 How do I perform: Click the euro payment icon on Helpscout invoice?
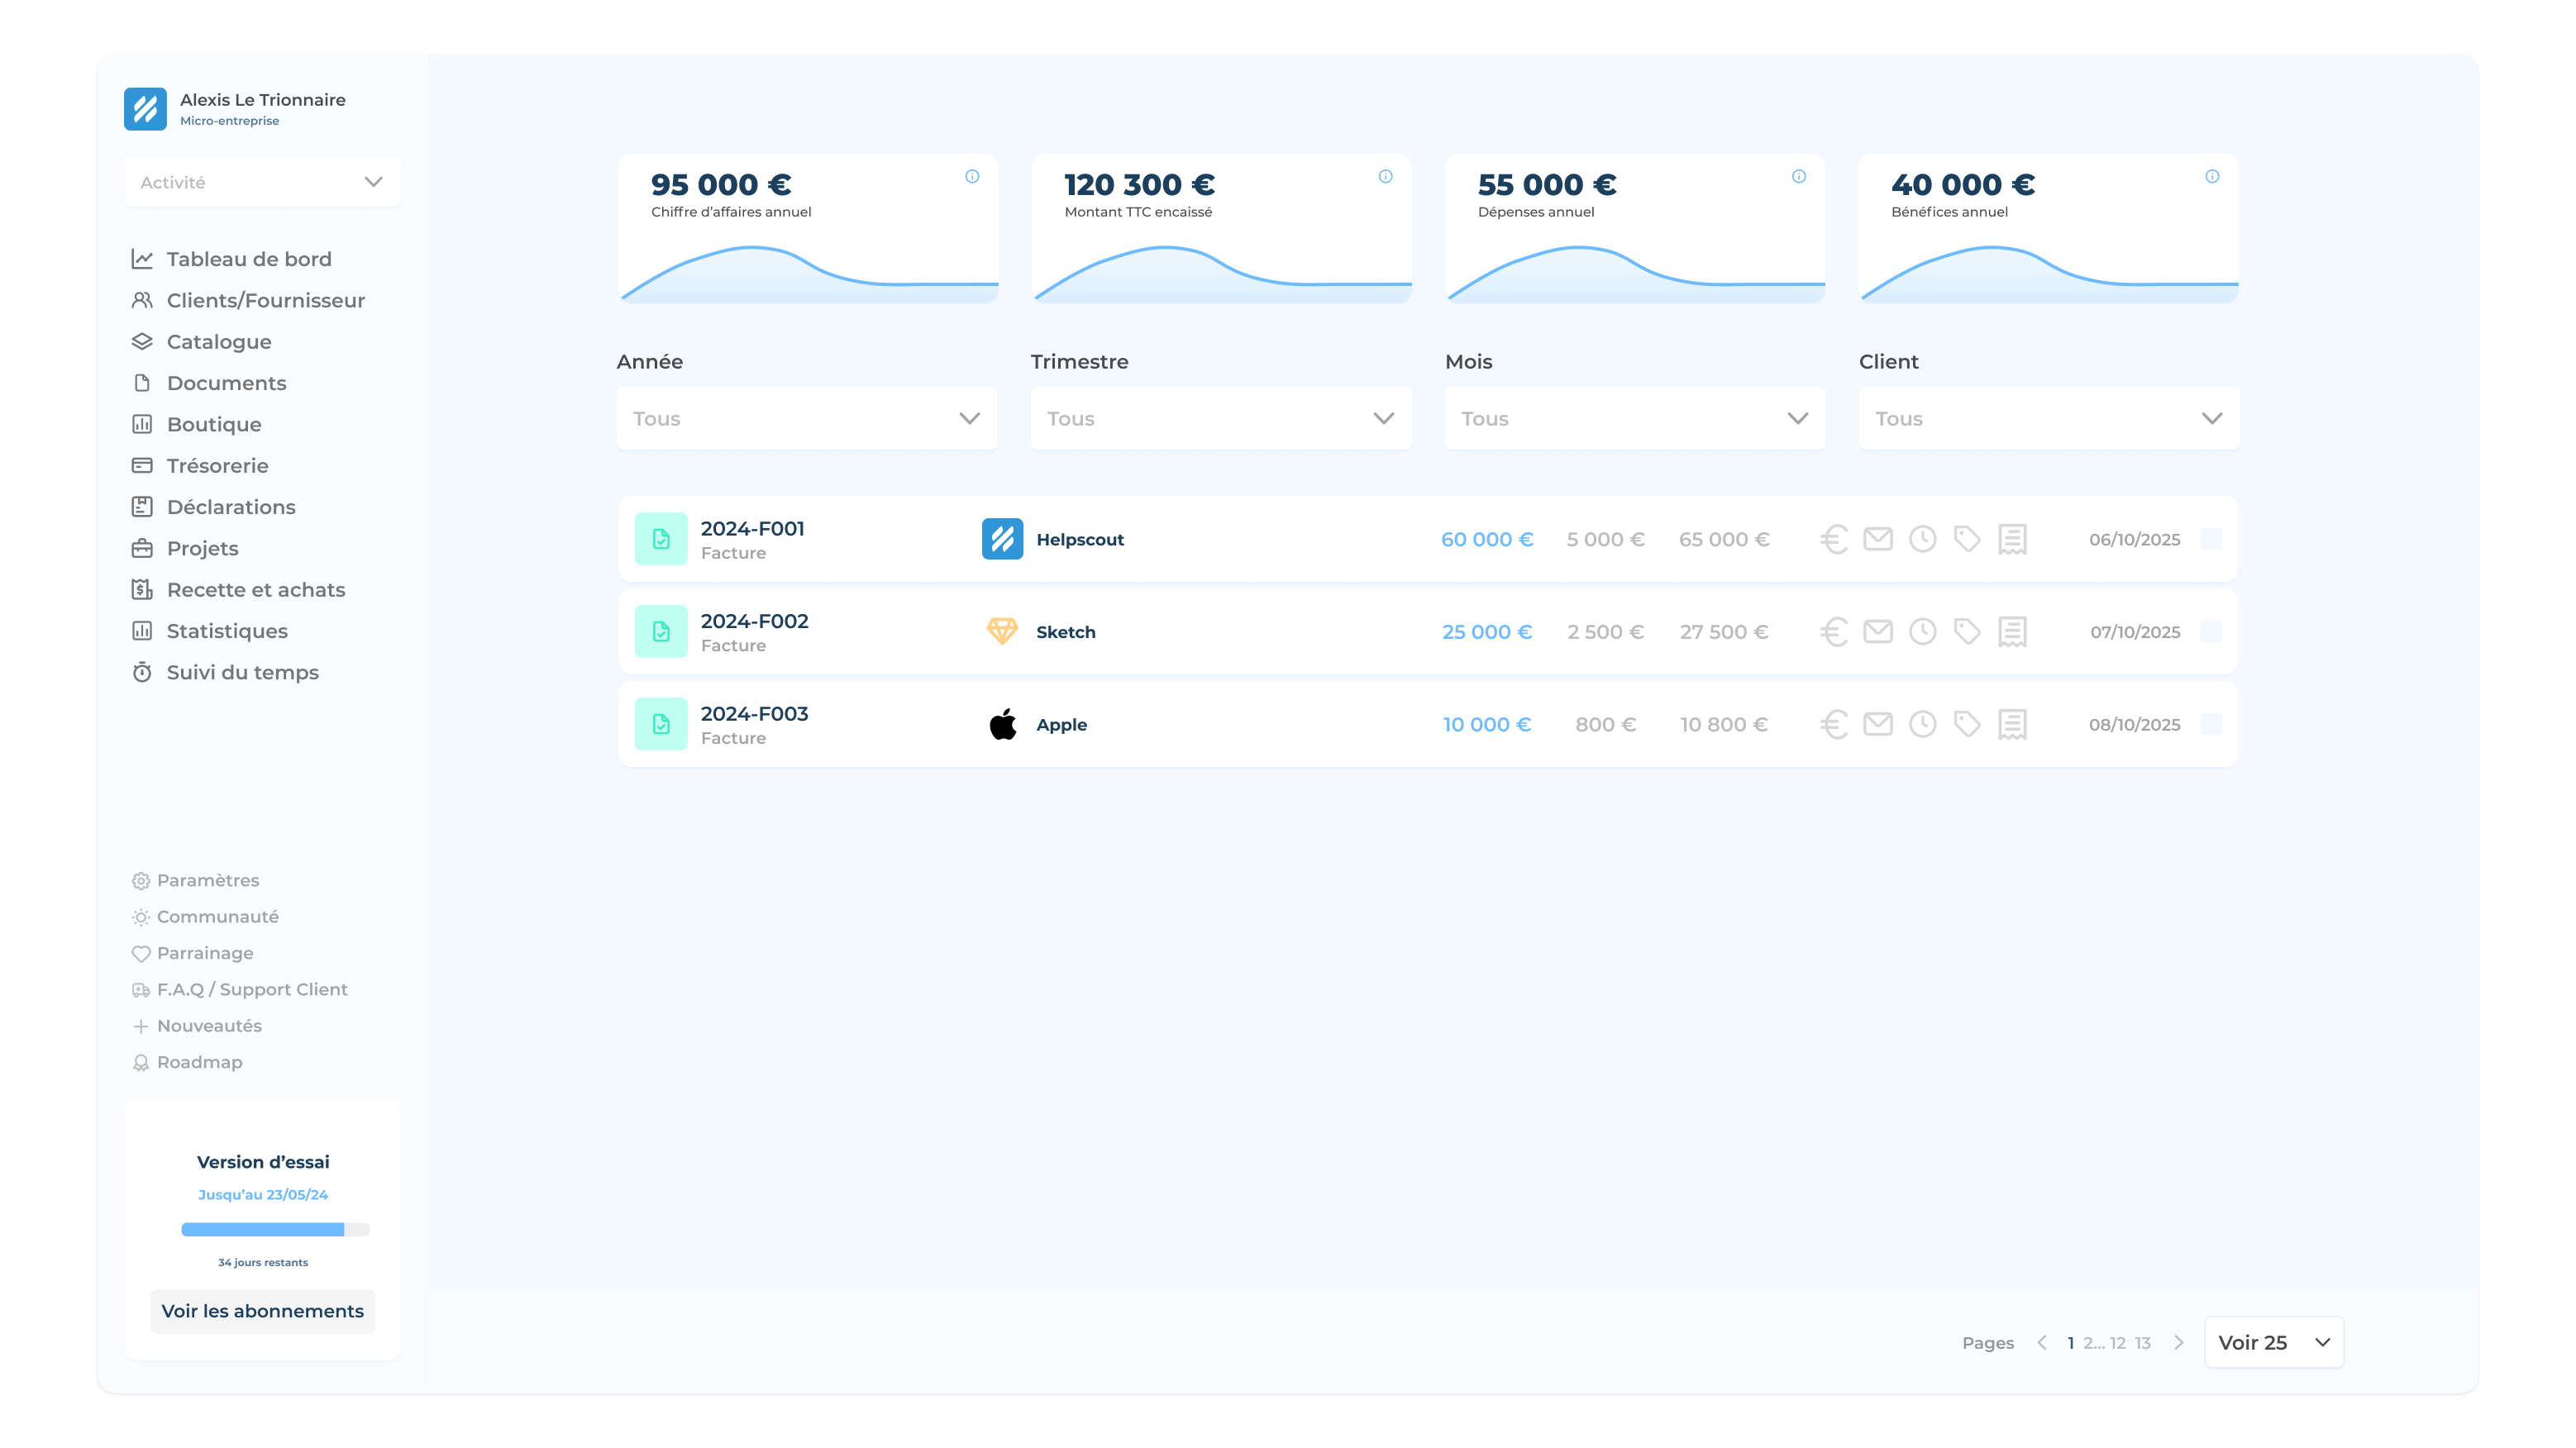(x=1833, y=540)
